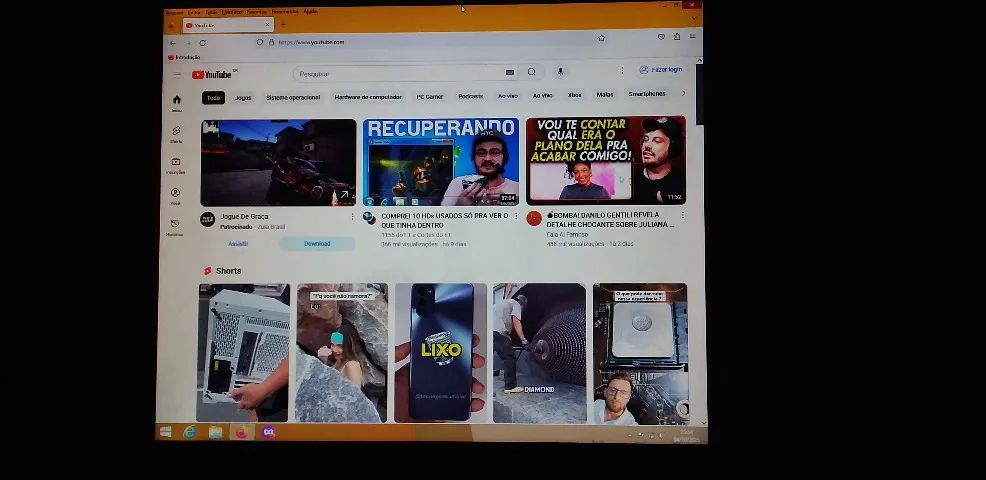Open File Explorer from taskbar

pyautogui.click(x=216, y=432)
